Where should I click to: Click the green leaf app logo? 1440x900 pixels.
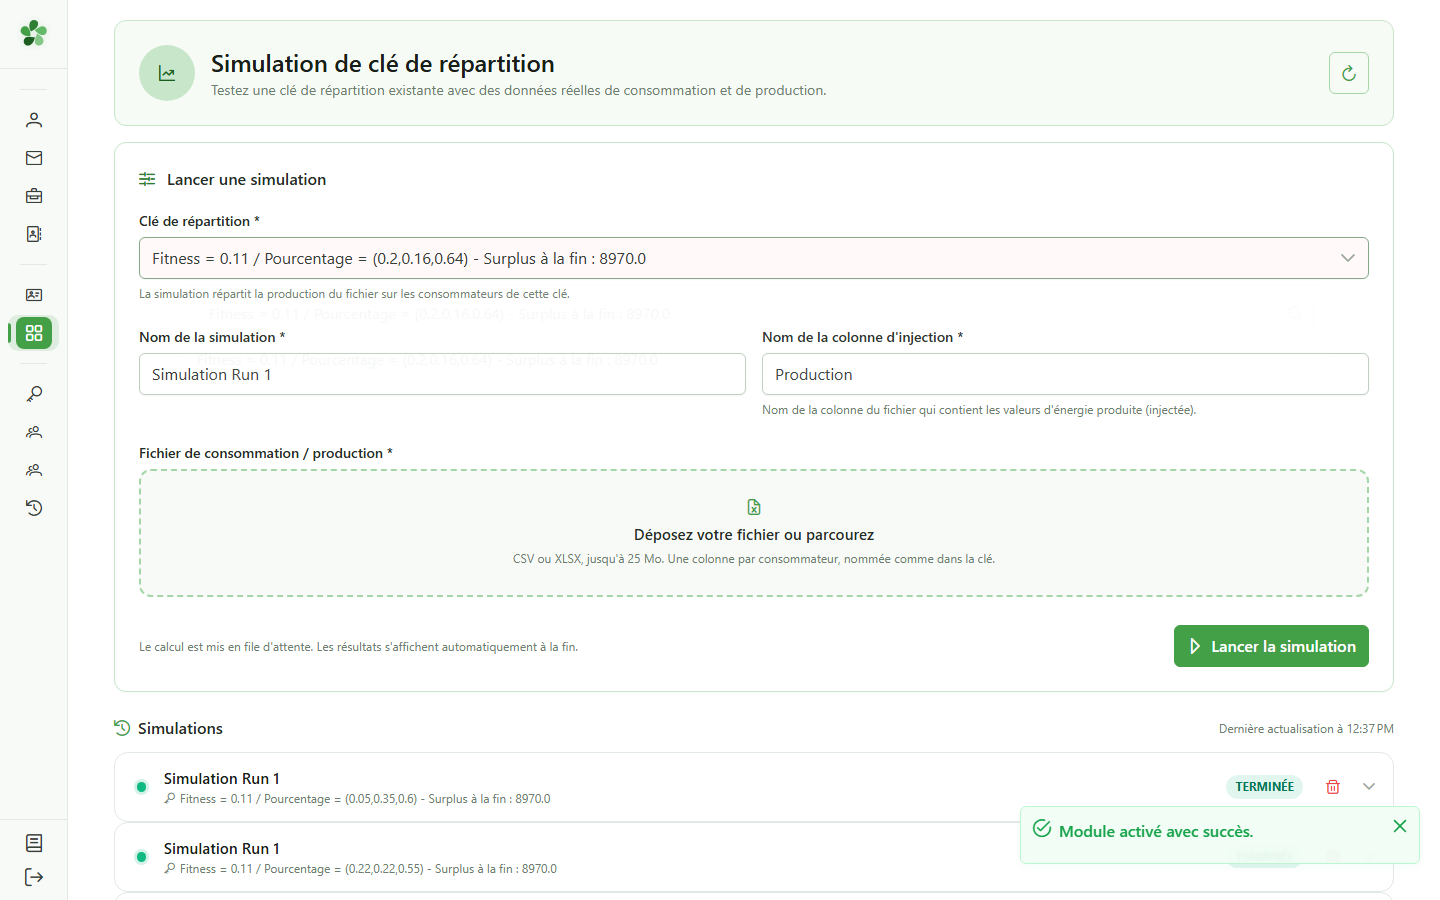point(34,33)
